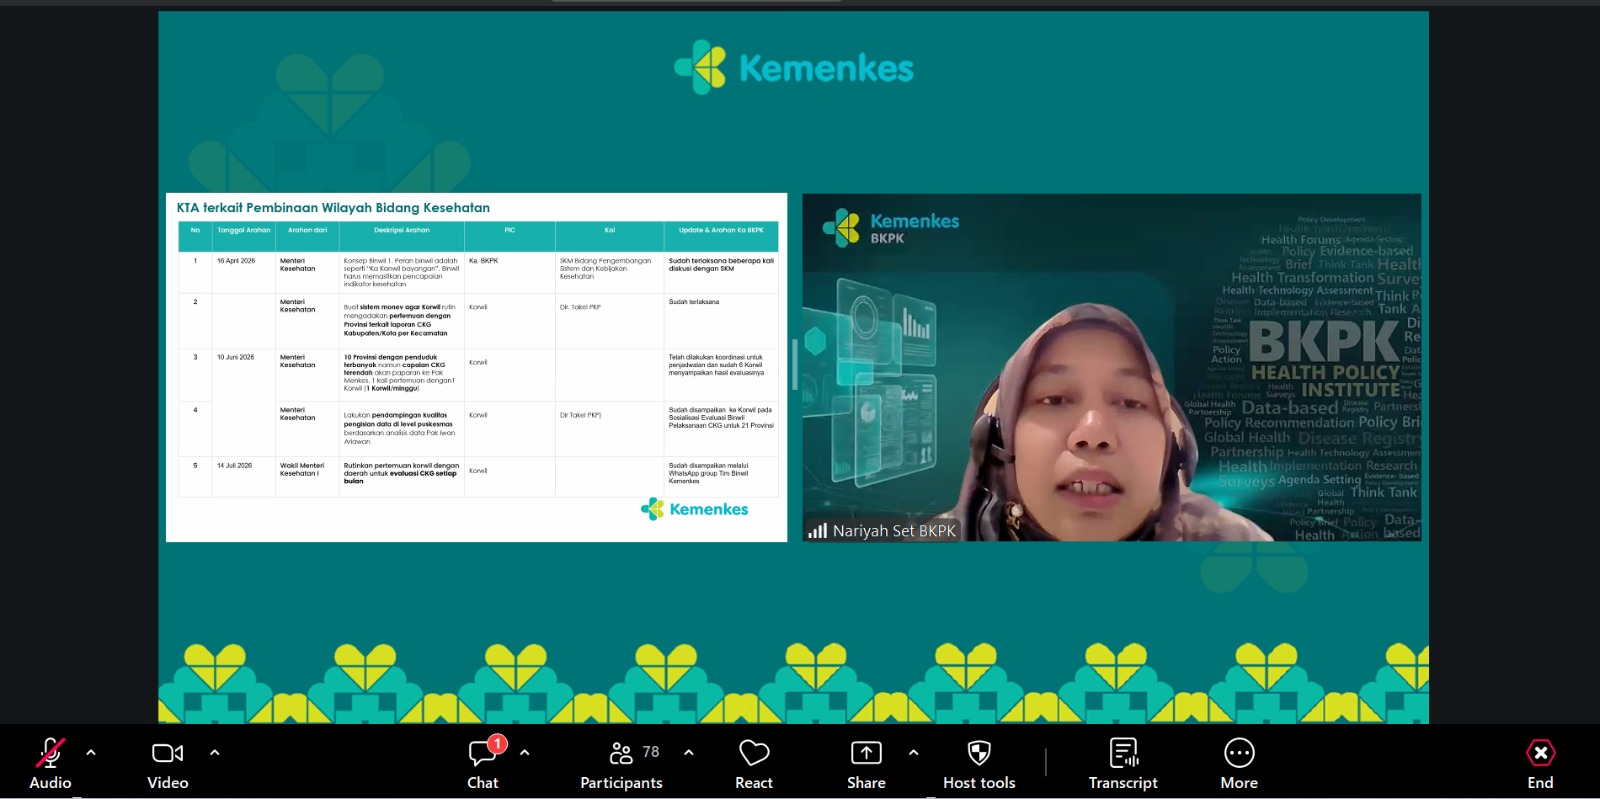Open the React emoji menu
Screen dimensions: 1600x799
(754, 763)
